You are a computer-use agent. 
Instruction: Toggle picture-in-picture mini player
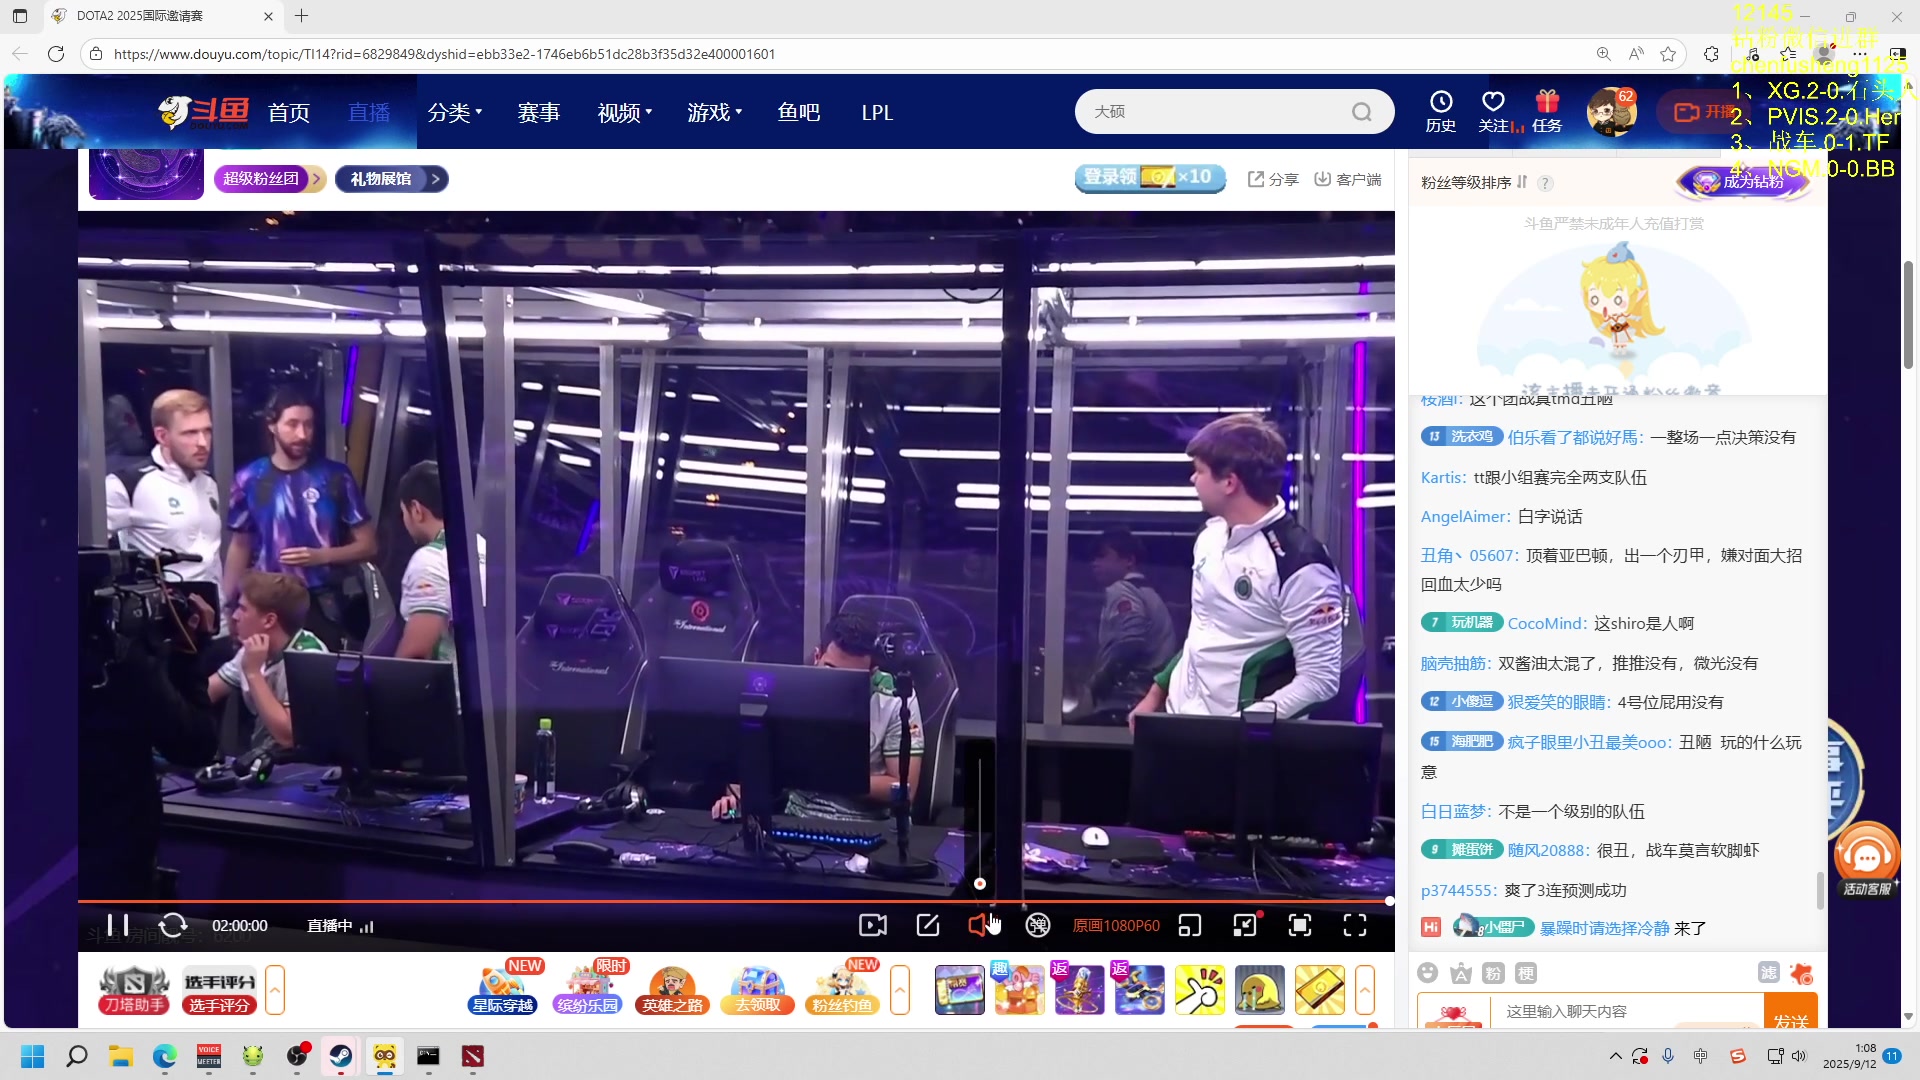(1190, 925)
